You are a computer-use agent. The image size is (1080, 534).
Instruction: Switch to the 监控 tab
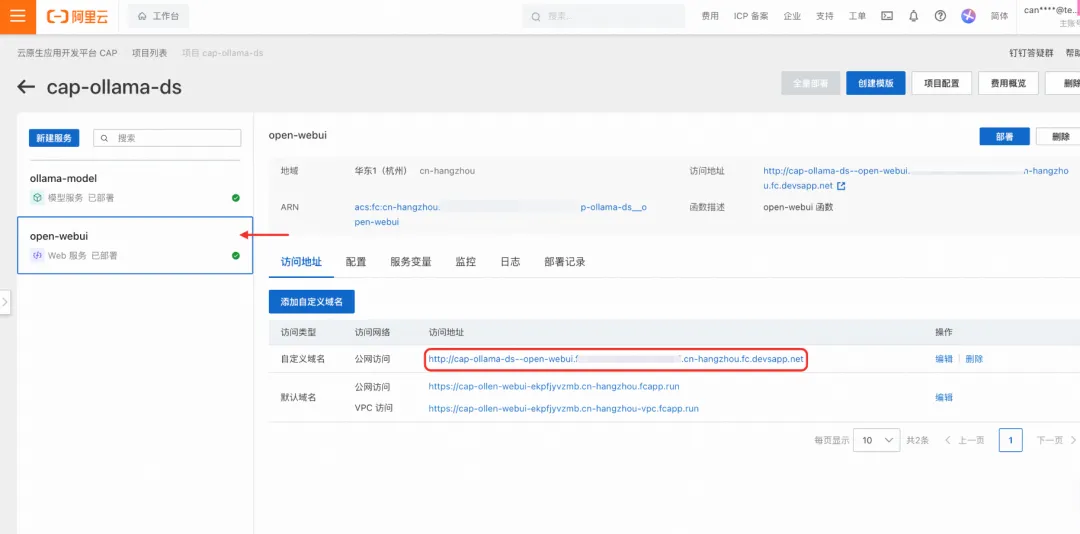(x=466, y=262)
